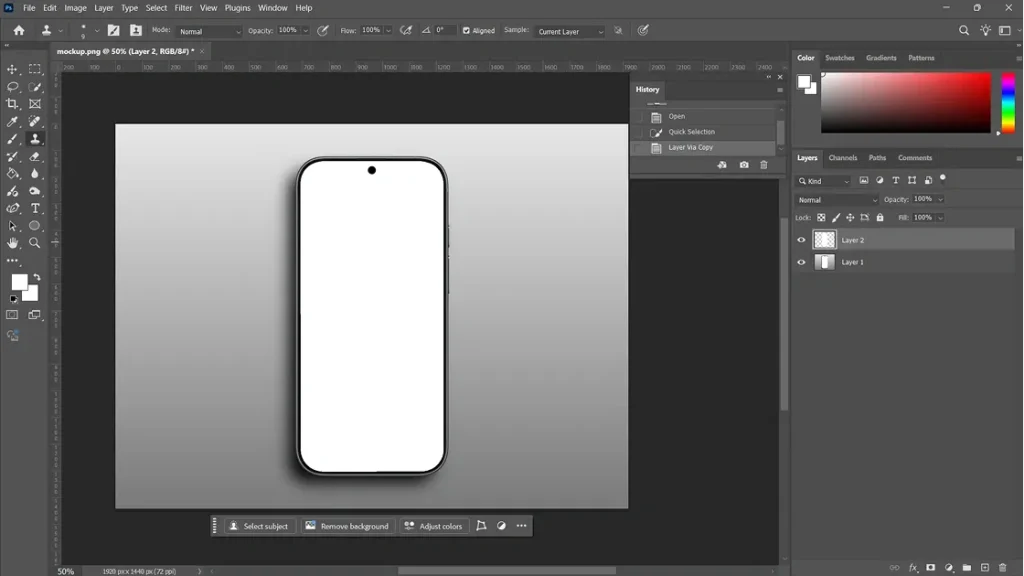Select the Hand tool
1024x576 pixels.
[x=12, y=243]
